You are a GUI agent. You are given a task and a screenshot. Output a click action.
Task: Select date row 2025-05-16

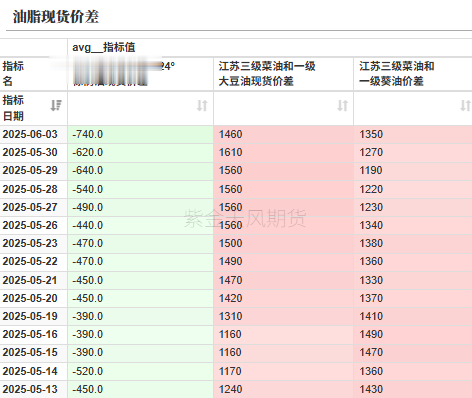point(33,334)
